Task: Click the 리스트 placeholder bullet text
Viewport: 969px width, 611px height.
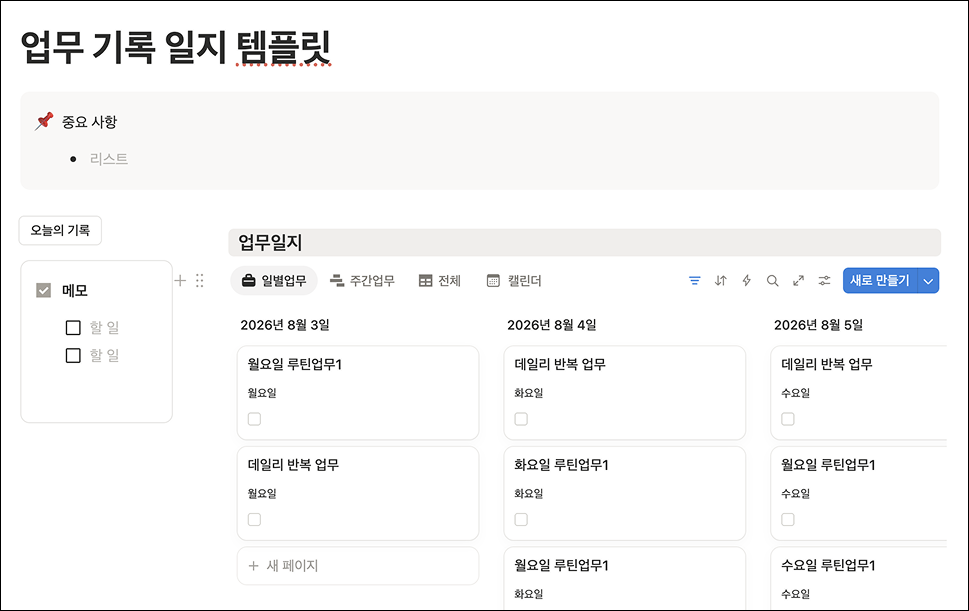Action: point(109,159)
